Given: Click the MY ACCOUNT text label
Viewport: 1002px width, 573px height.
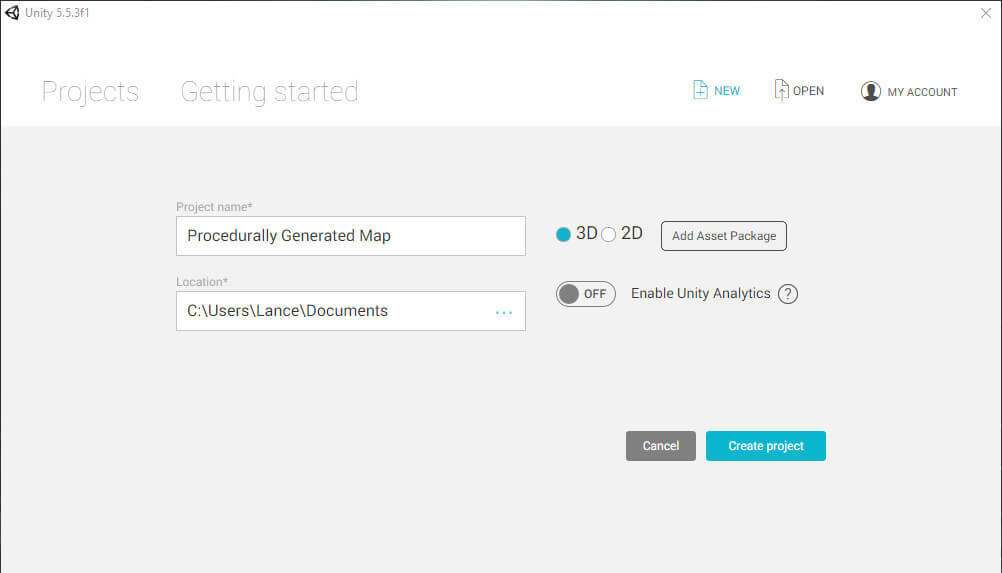Looking at the screenshot, I should click(922, 93).
